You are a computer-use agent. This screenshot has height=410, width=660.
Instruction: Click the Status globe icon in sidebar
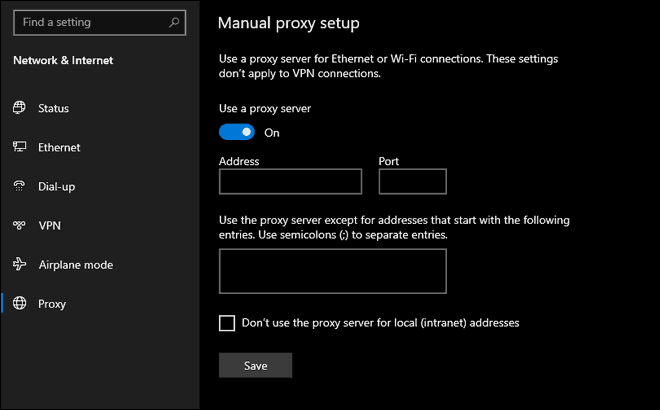pos(19,108)
